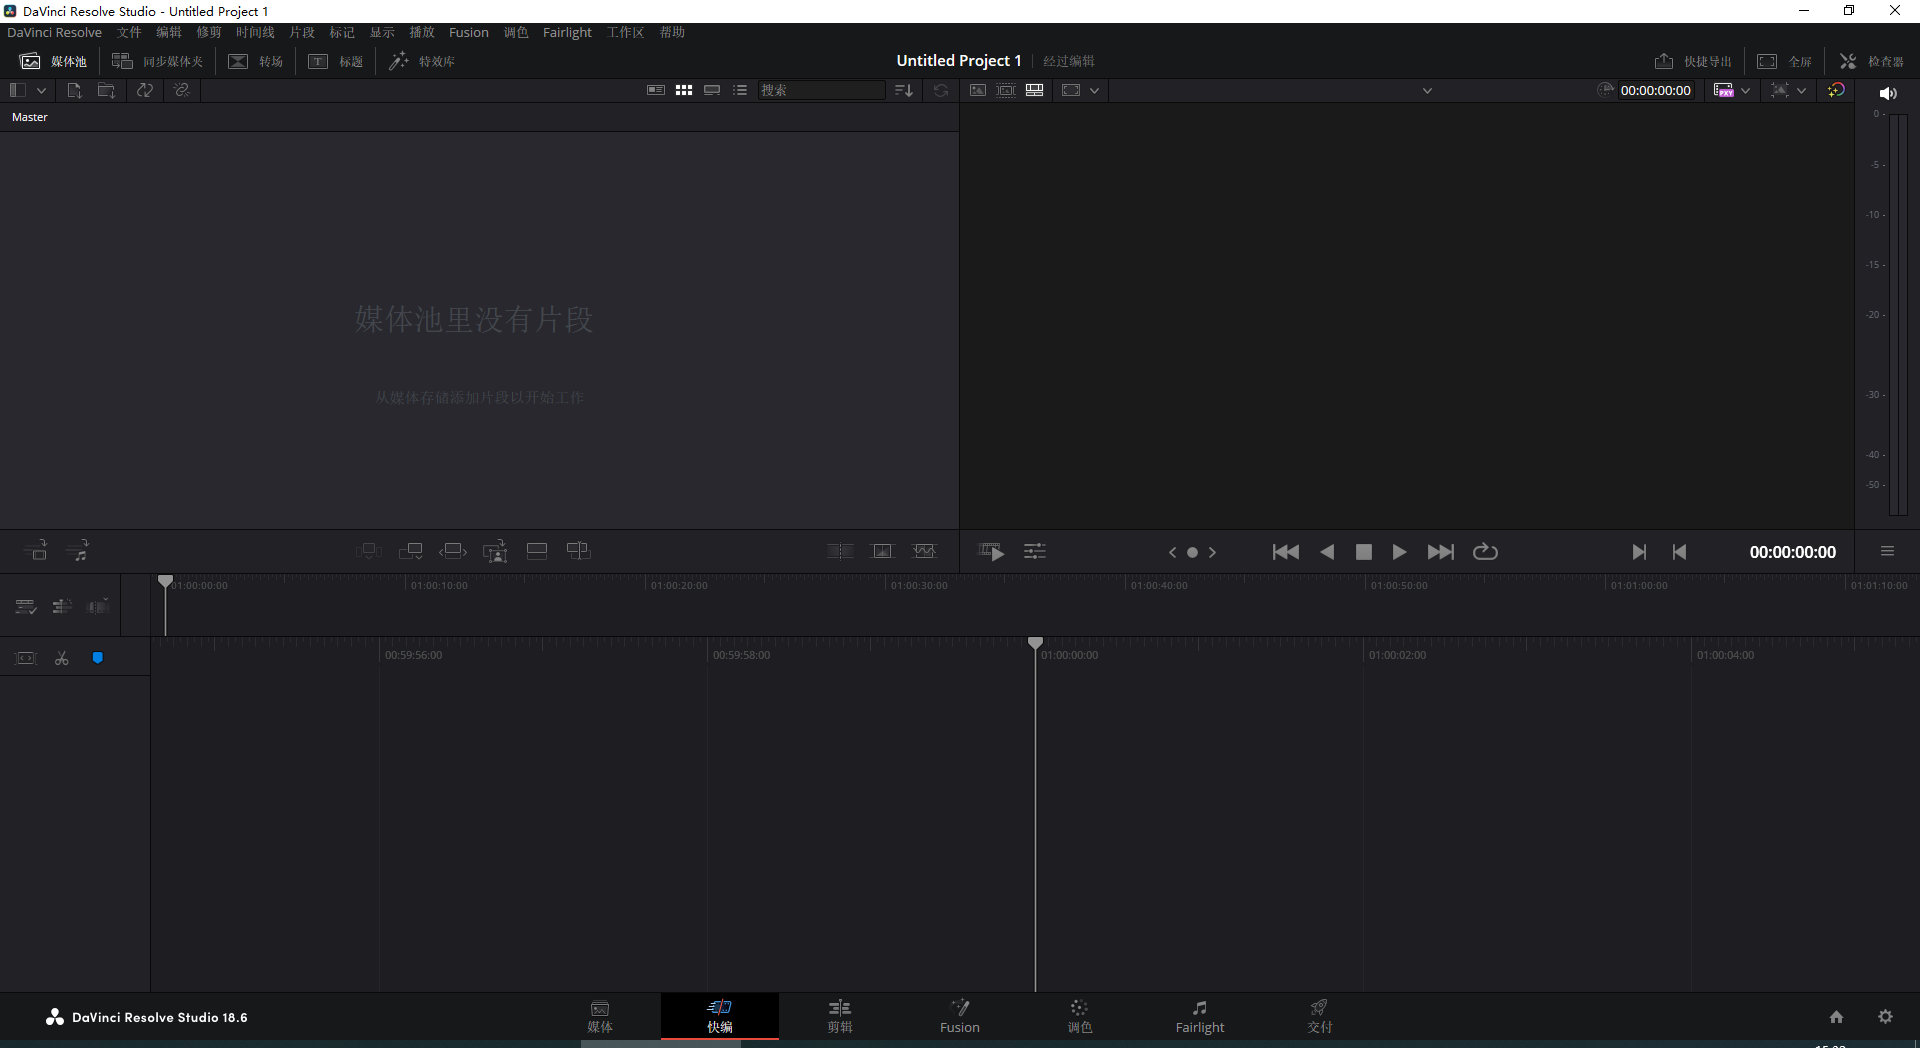Open the Transitions (转场) panel

[x=256, y=61]
